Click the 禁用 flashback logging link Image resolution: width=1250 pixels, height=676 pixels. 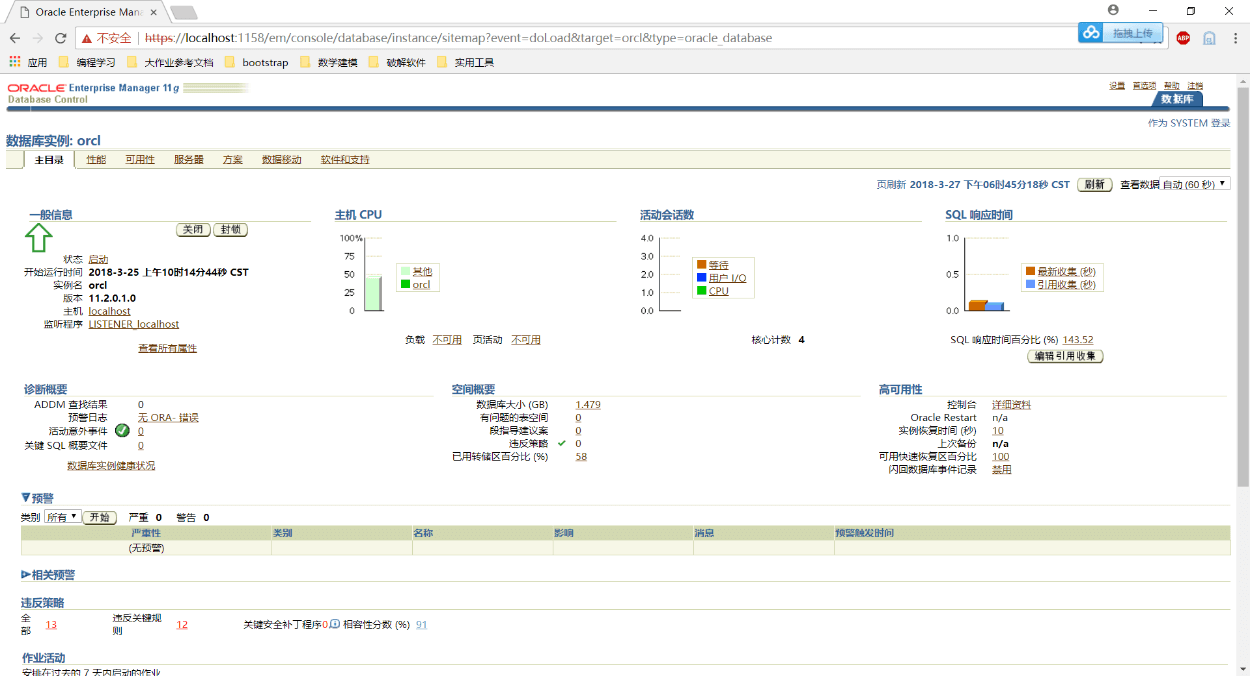1002,470
